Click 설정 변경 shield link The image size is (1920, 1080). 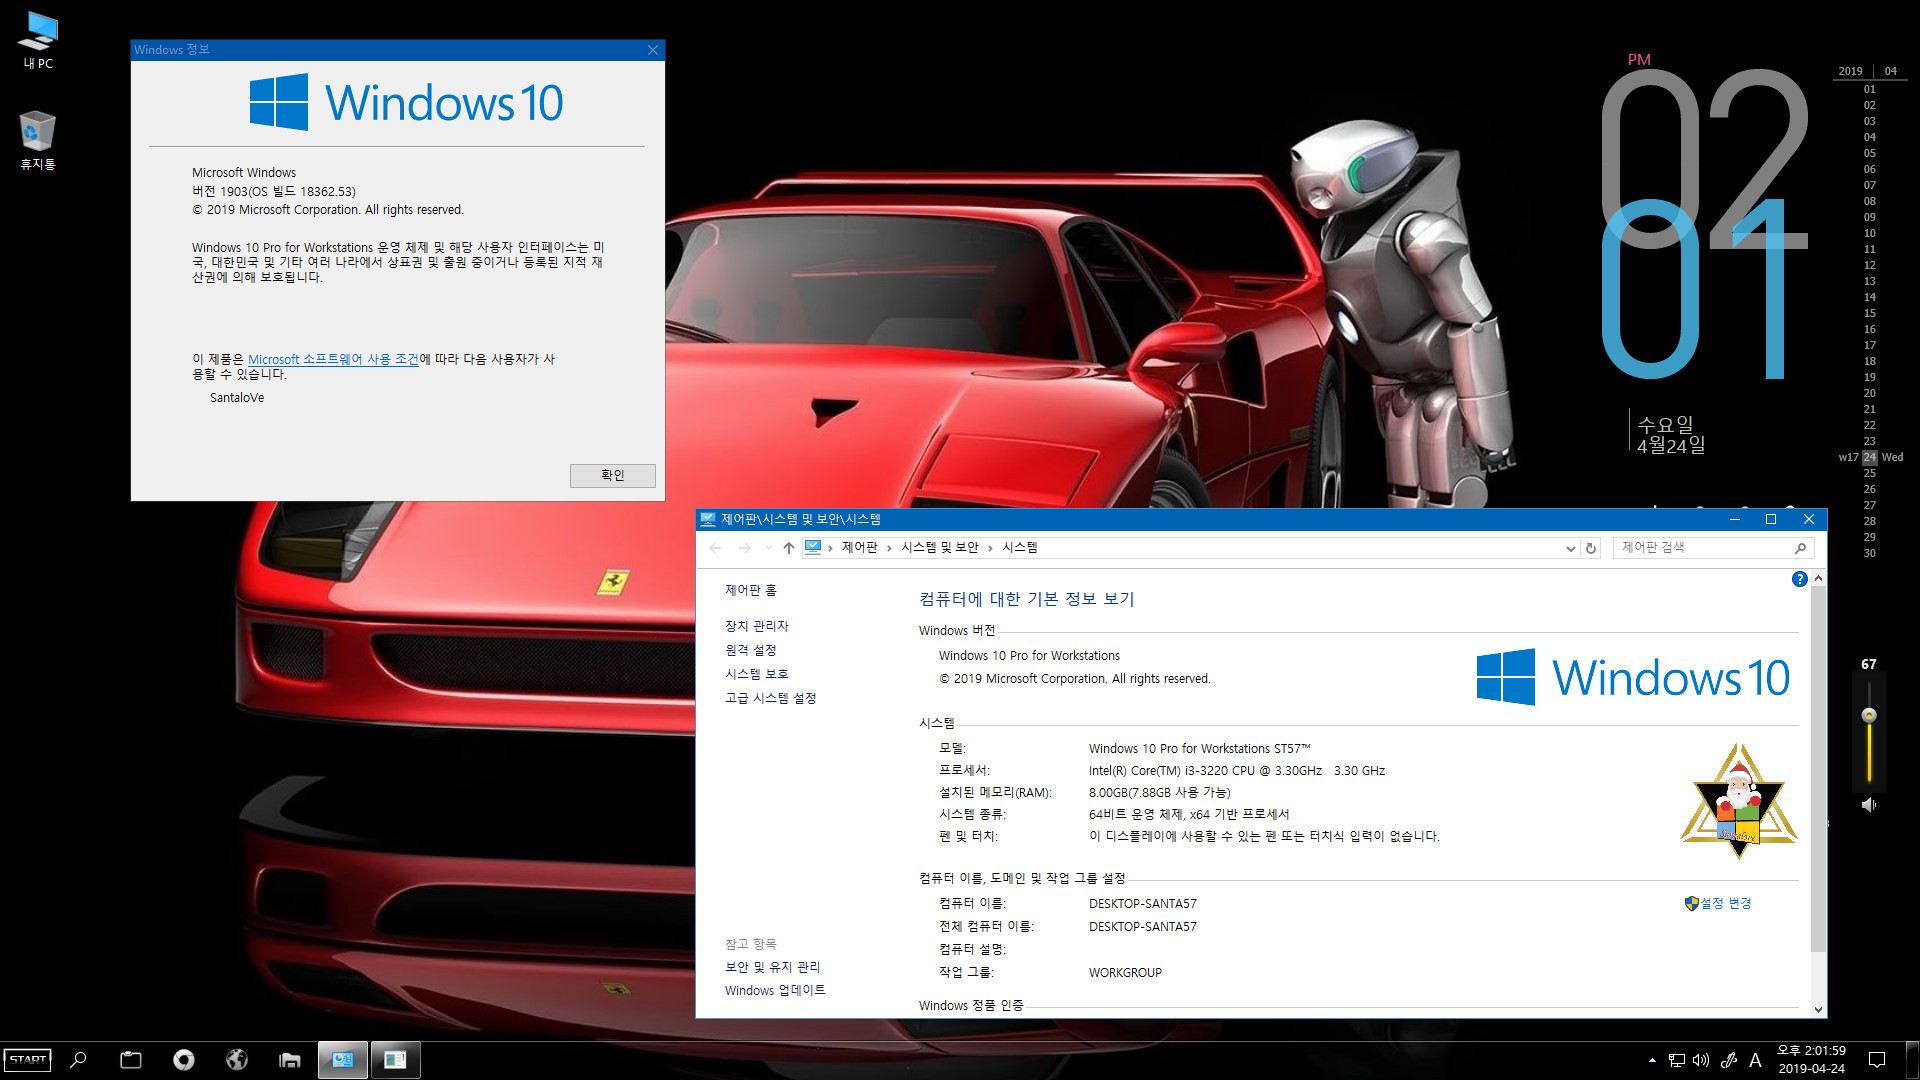coord(1718,903)
